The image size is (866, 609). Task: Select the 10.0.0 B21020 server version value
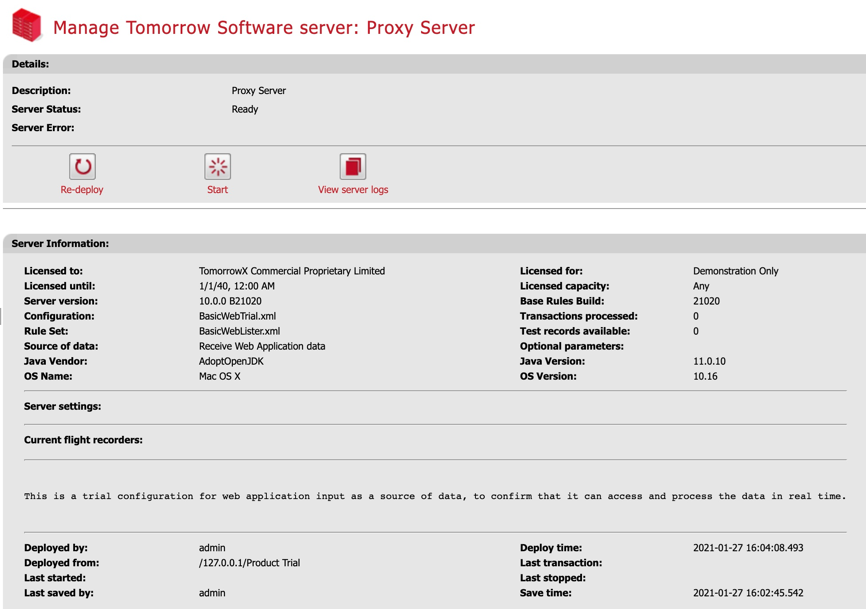coord(230,301)
